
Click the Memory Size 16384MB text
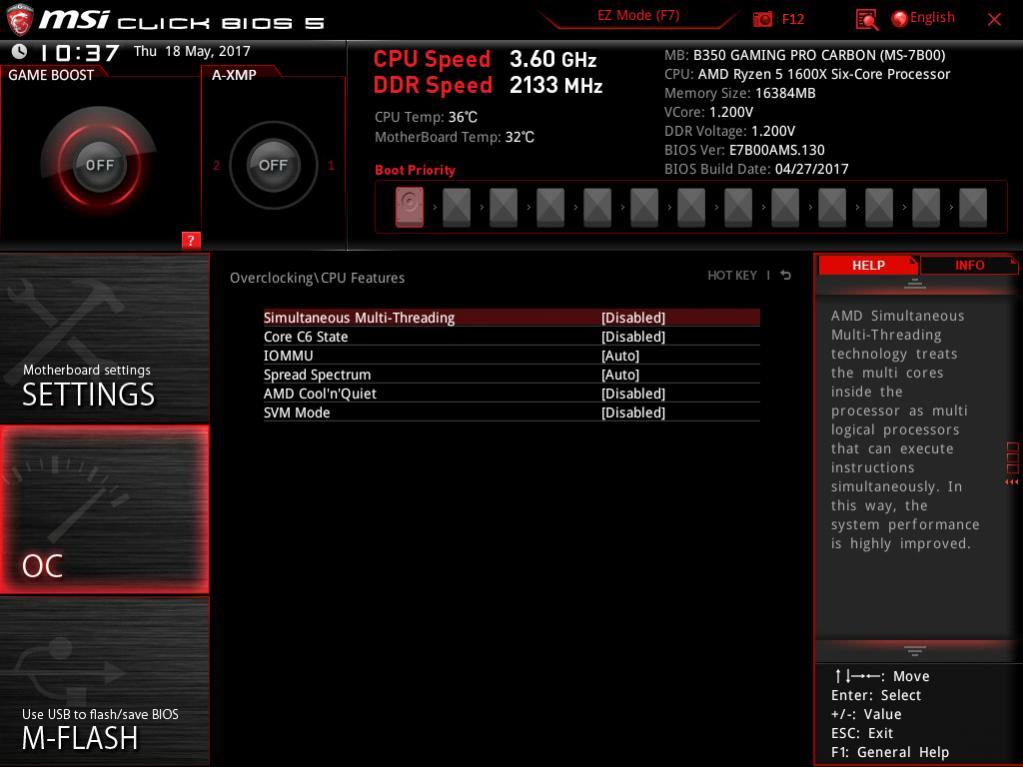[739, 93]
